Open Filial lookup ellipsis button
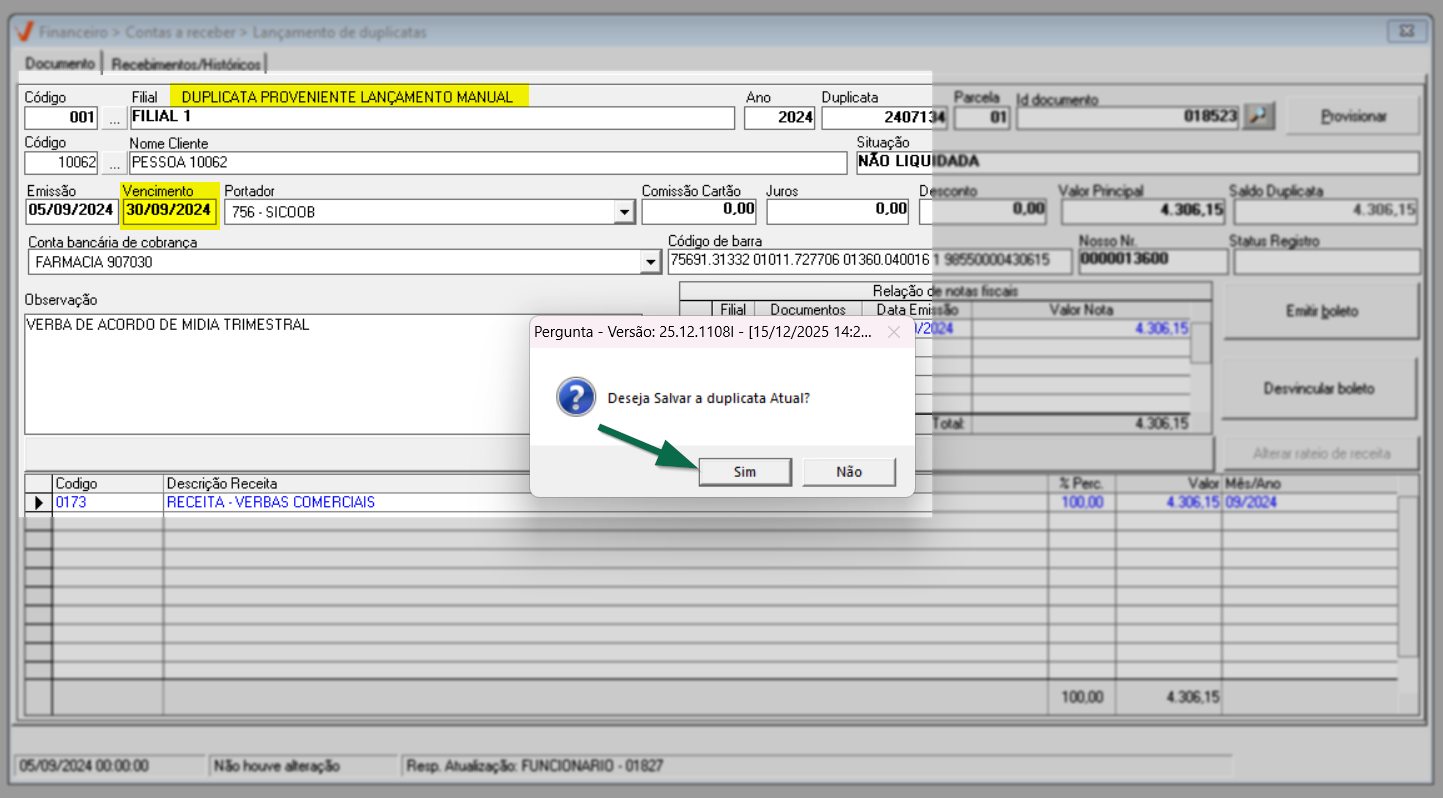The image size is (1443, 798). coord(115,118)
